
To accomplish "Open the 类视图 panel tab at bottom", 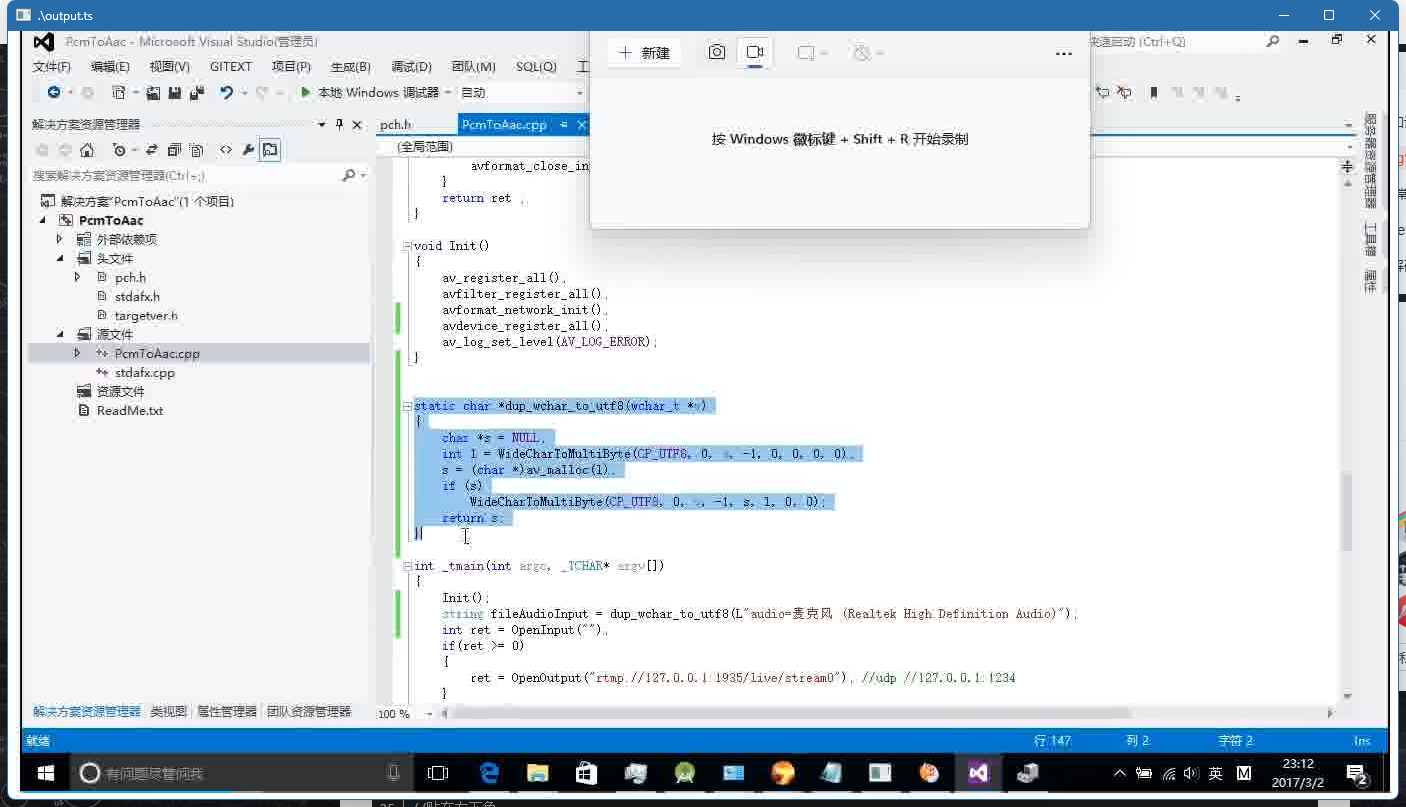I will [x=168, y=712].
